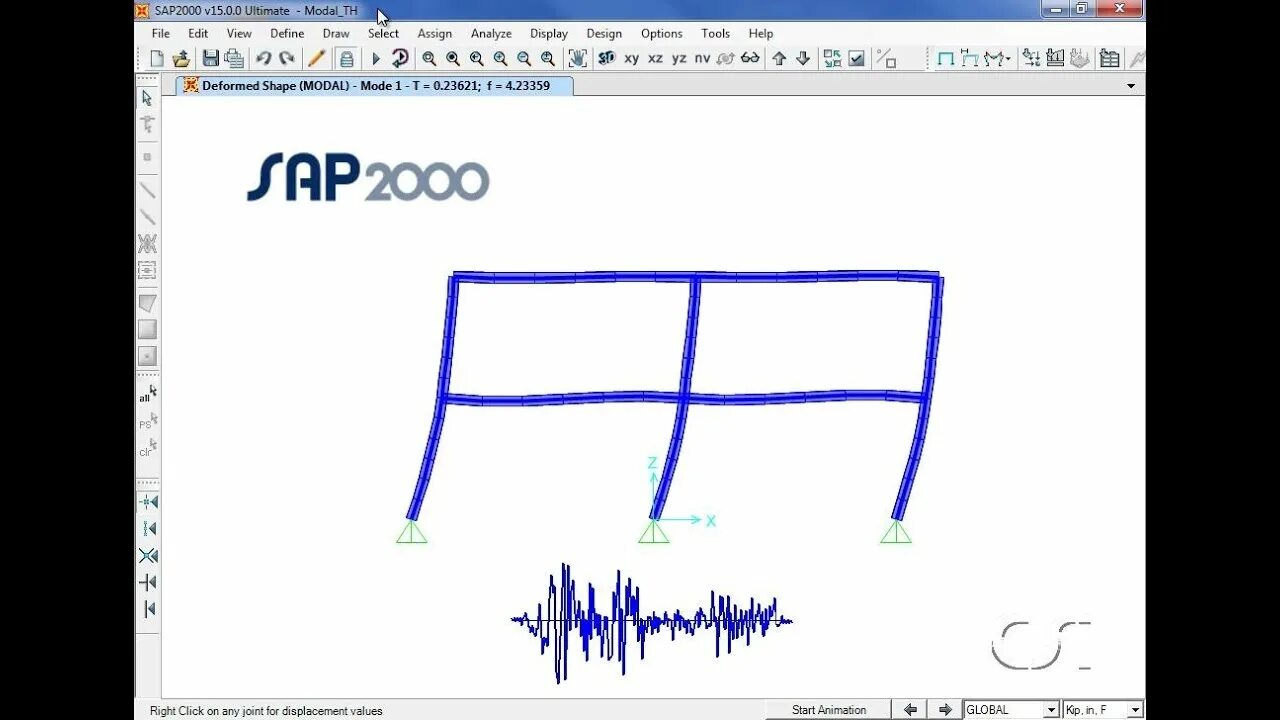This screenshot has height=720, width=1280.
Task: Print graphics using the printer icon
Action: click(234, 59)
